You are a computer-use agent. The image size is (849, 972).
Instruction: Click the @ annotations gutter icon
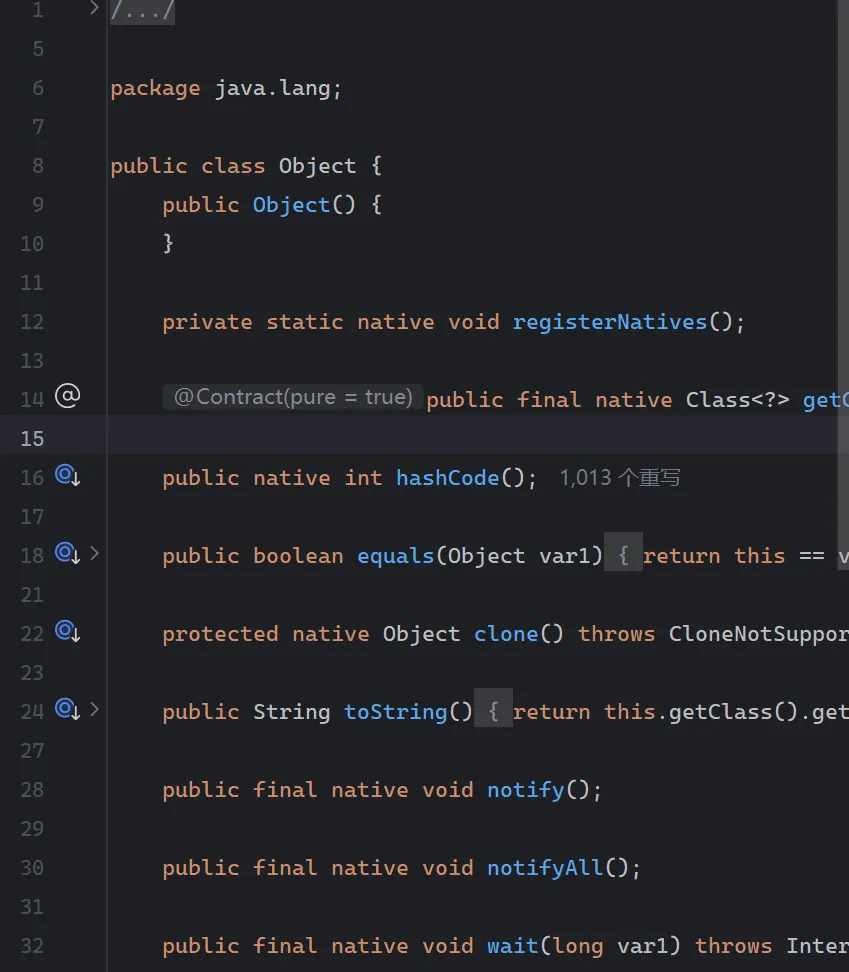(67, 397)
